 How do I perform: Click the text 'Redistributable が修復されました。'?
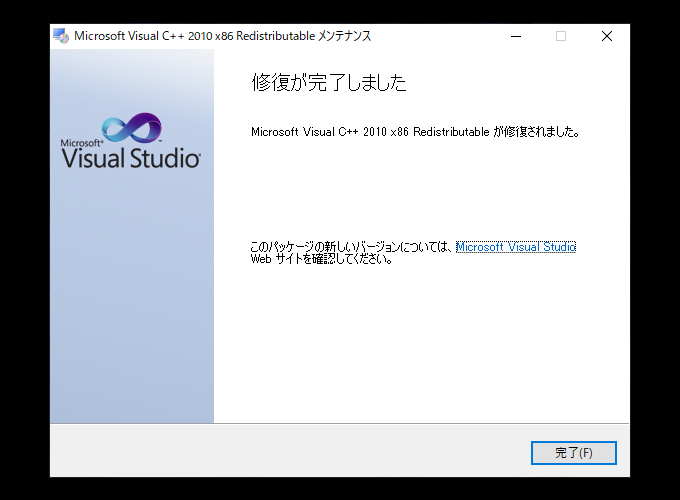(497, 132)
